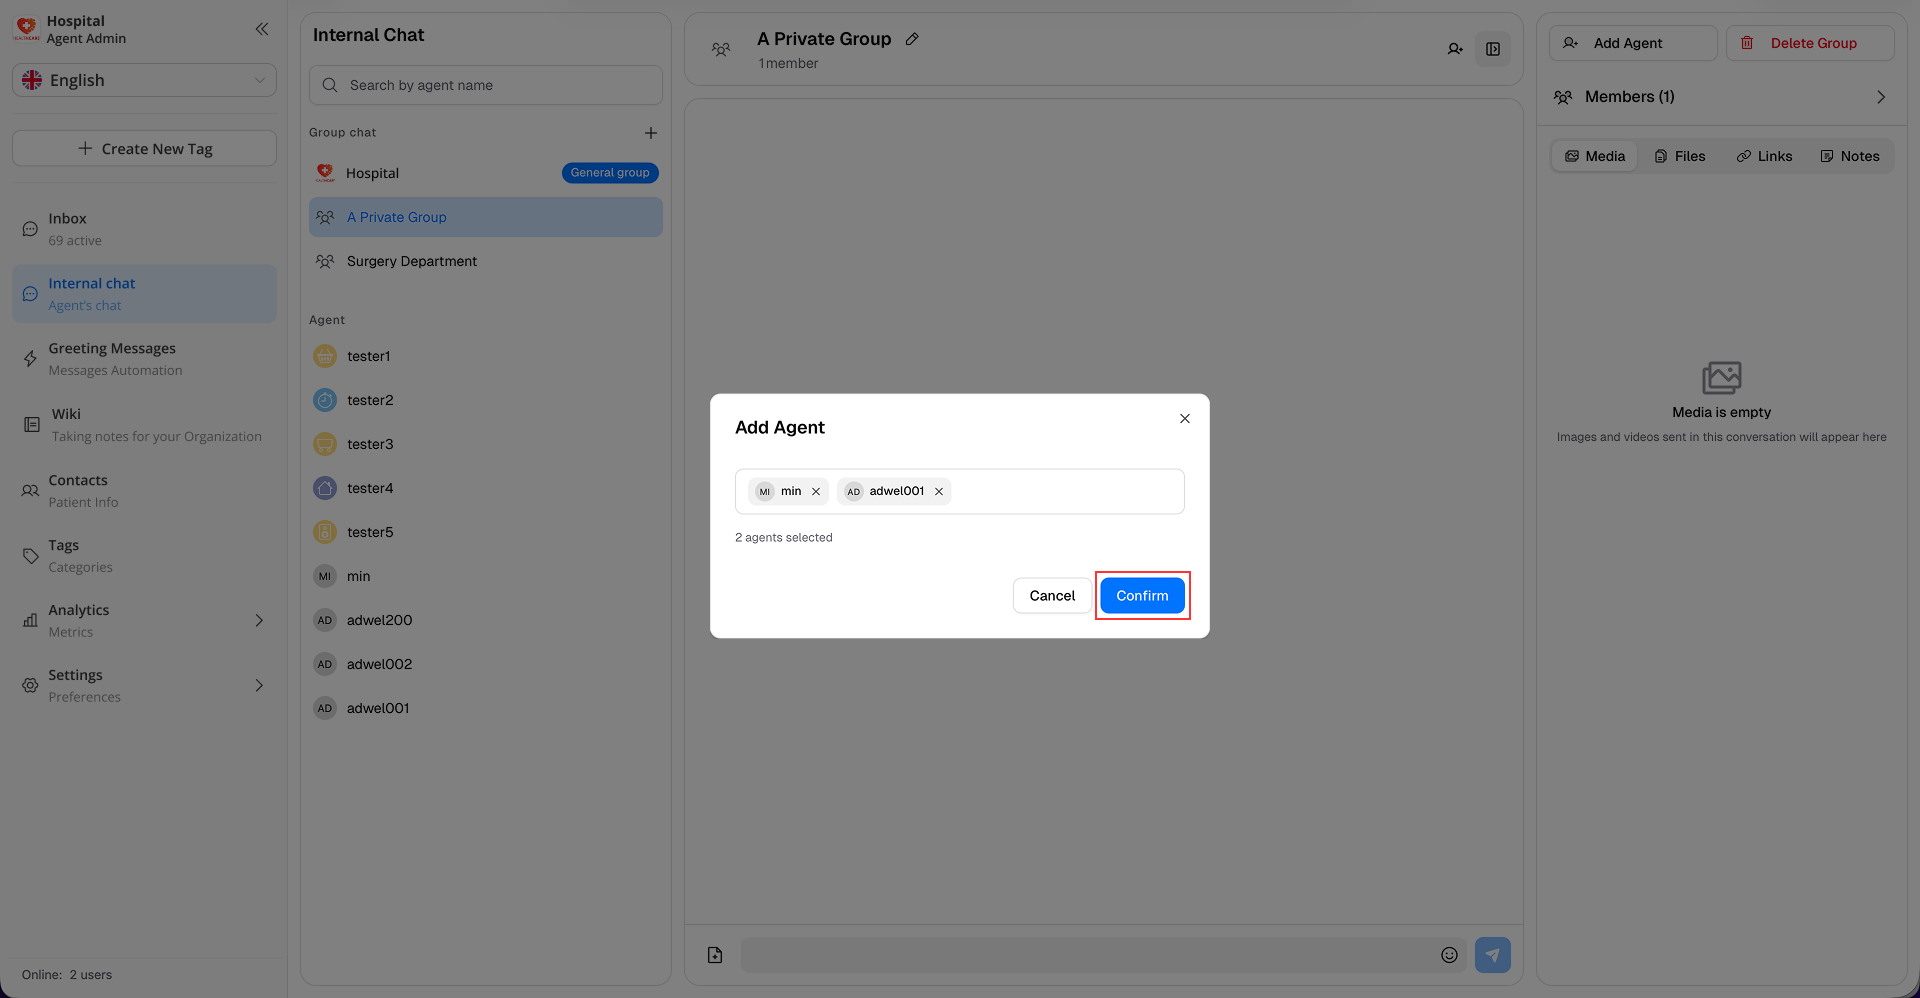Expand the Analytics section chevron
This screenshot has width=1920, height=998.
click(x=259, y=620)
